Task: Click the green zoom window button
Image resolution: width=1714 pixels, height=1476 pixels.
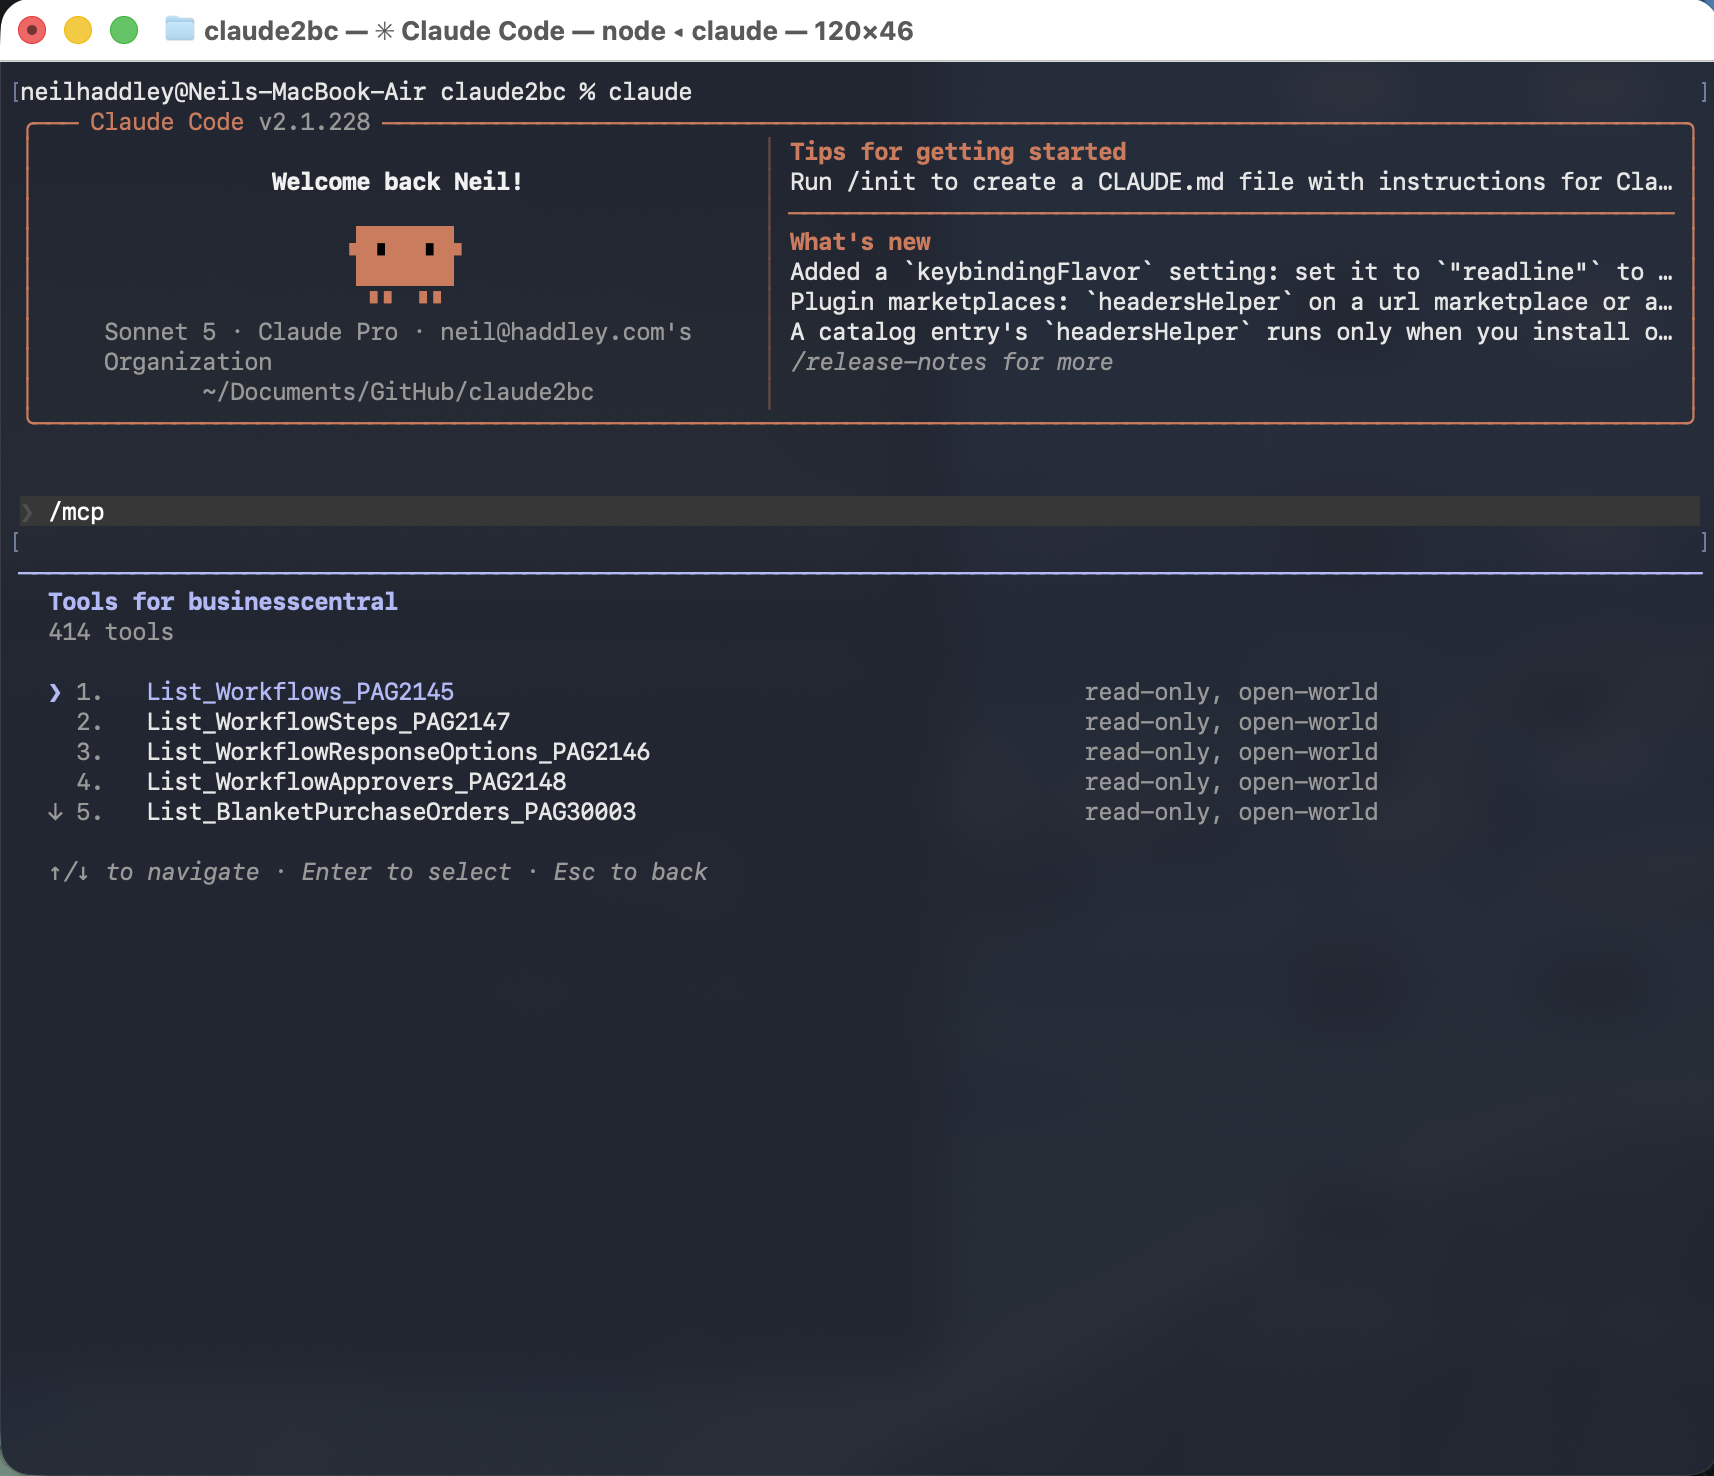Action: click(x=124, y=30)
